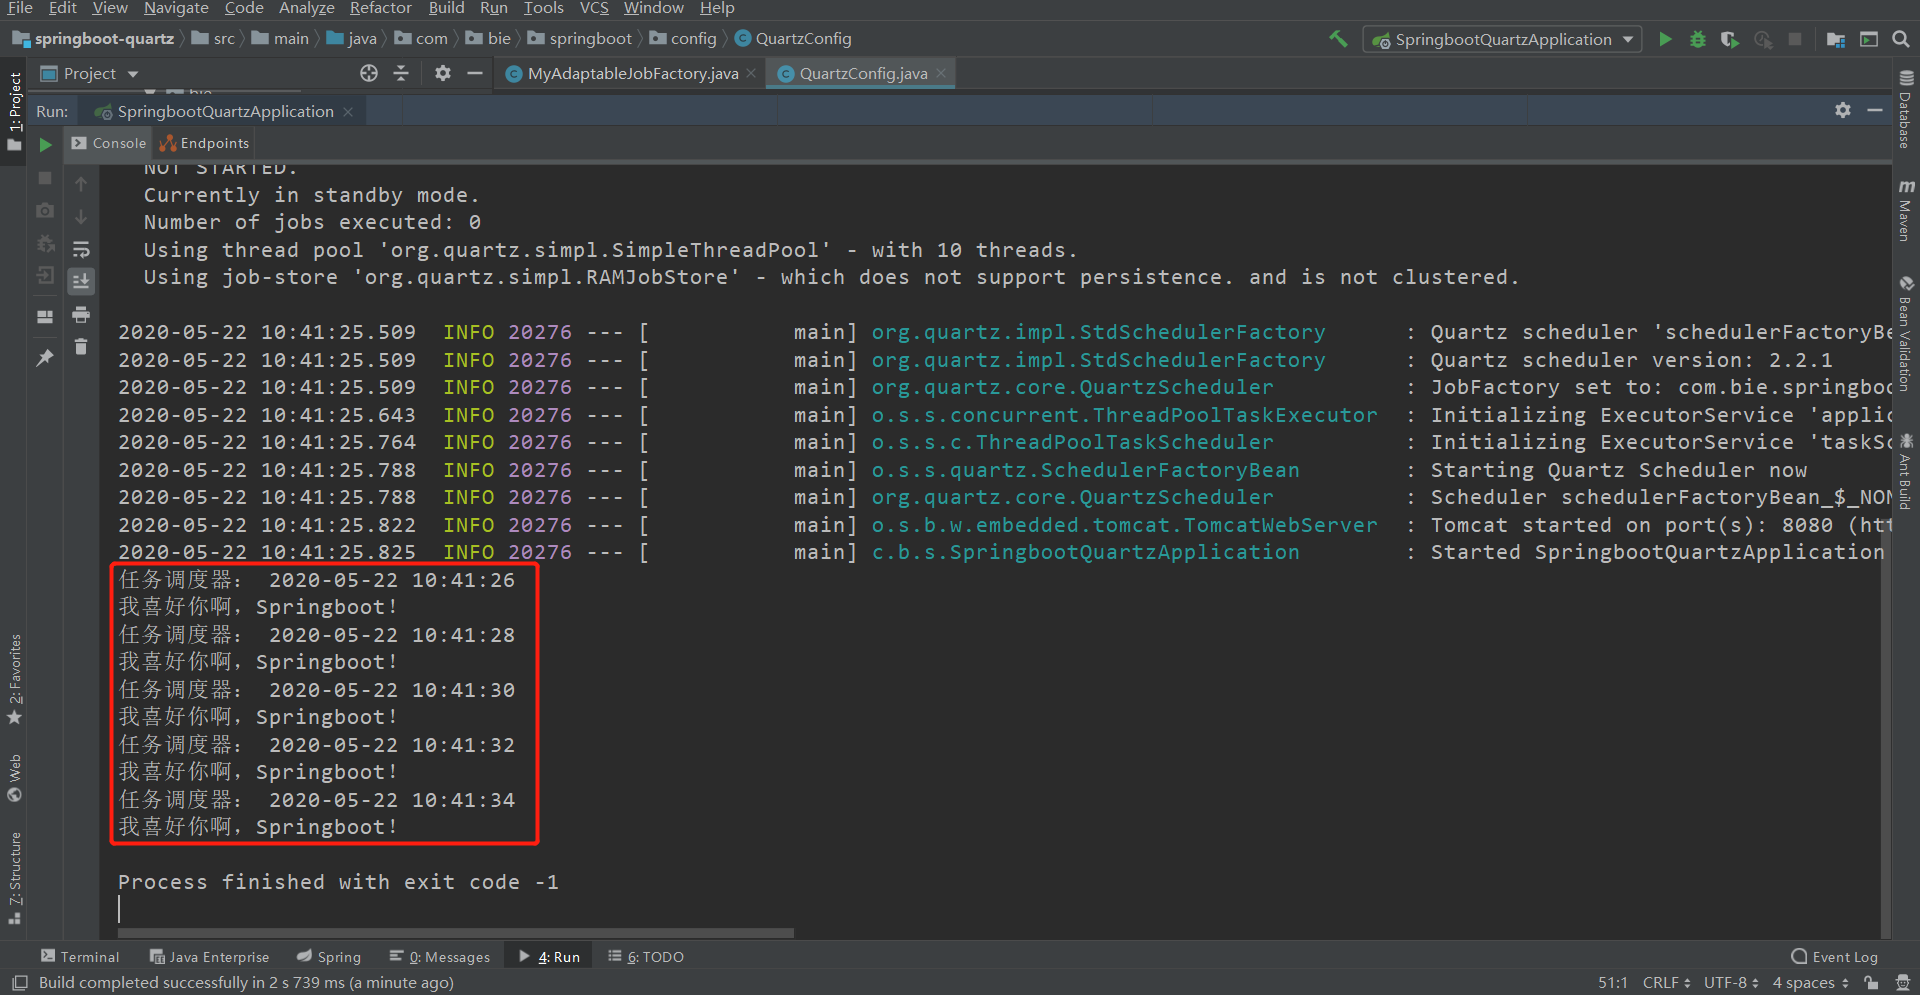Start debugging with the bug icon
Viewport: 1920px width, 995px height.
point(1697,39)
